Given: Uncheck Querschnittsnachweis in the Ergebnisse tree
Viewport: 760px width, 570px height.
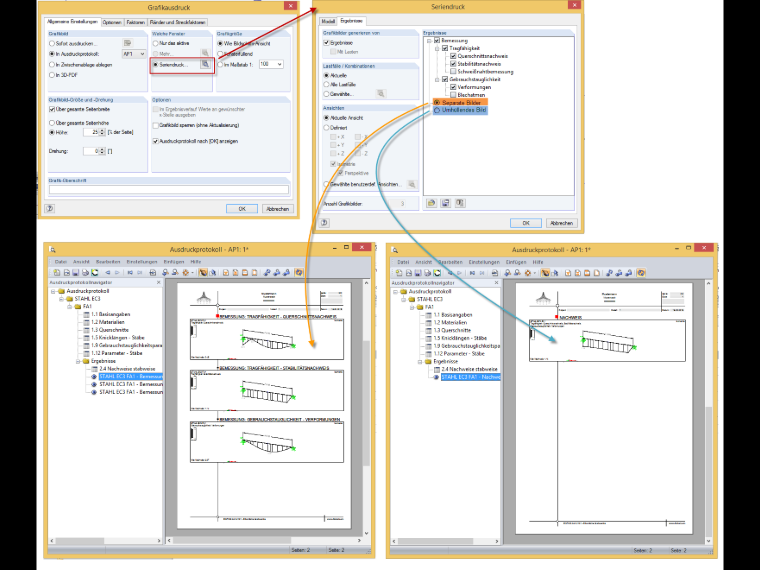Looking at the screenshot, I should point(453,56).
